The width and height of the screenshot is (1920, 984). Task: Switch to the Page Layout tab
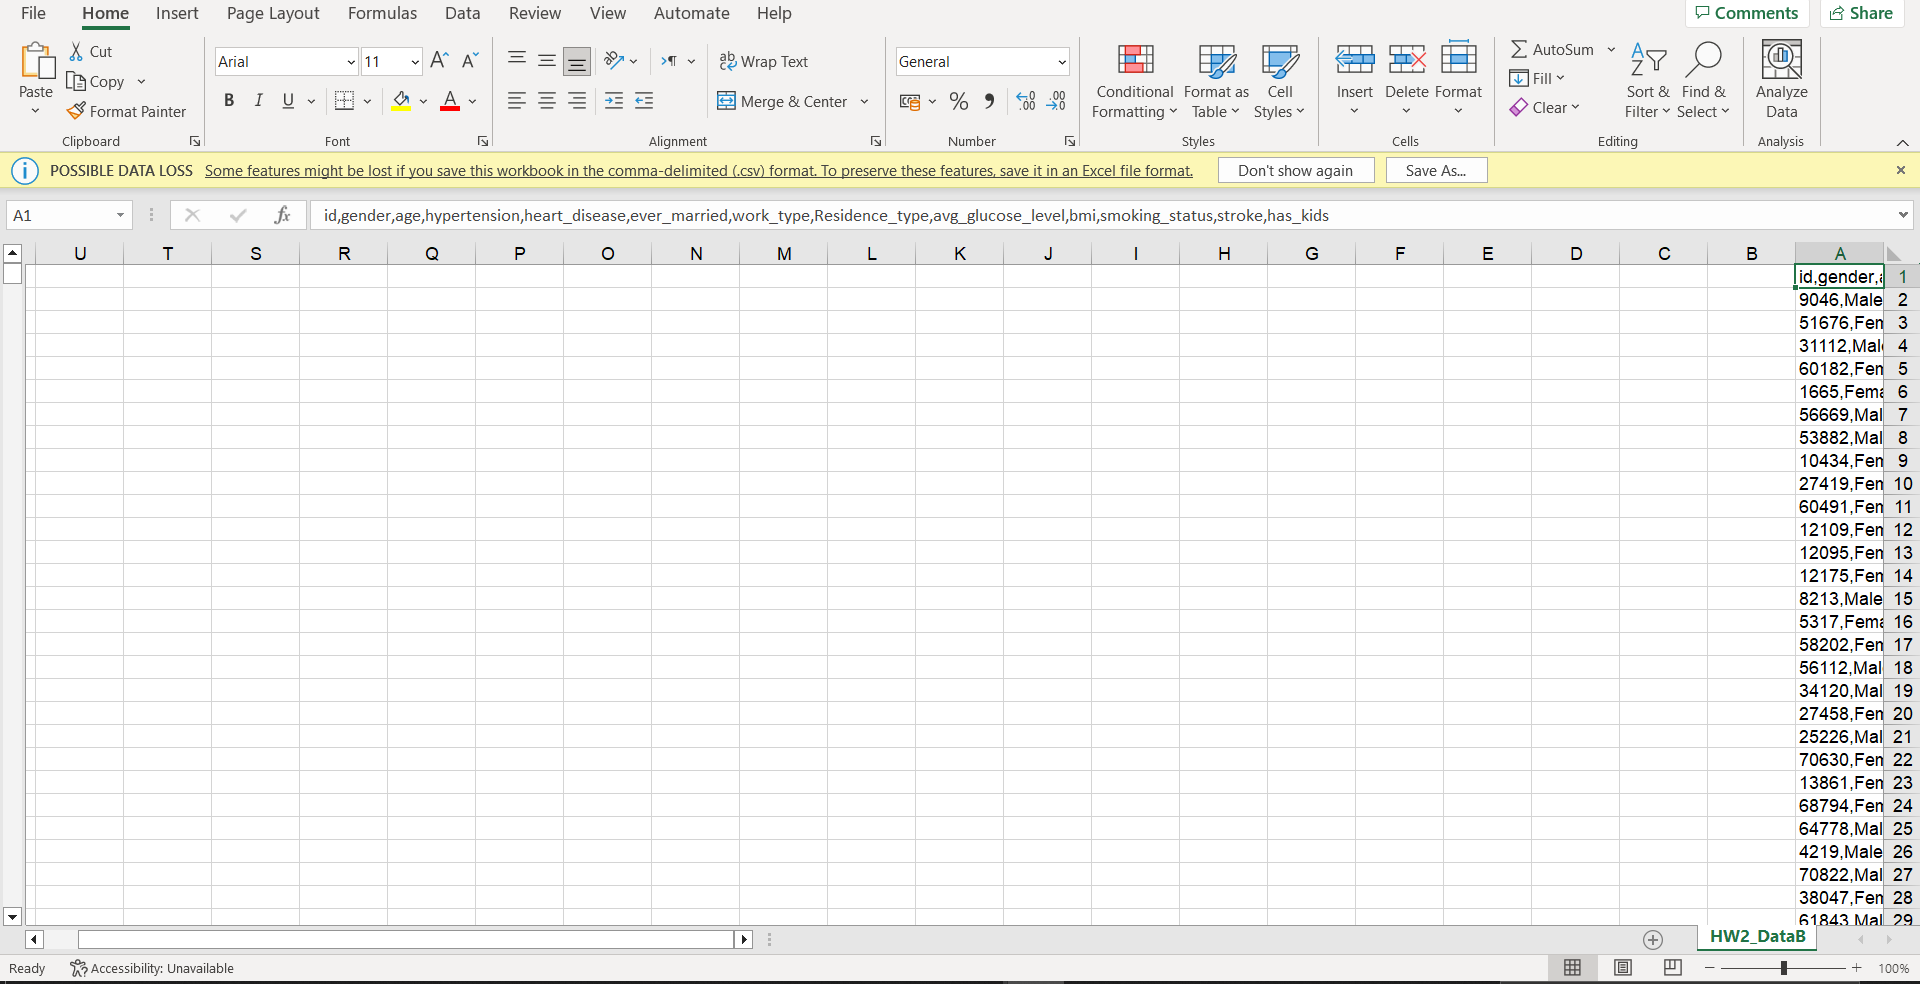[x=273, y=13]
